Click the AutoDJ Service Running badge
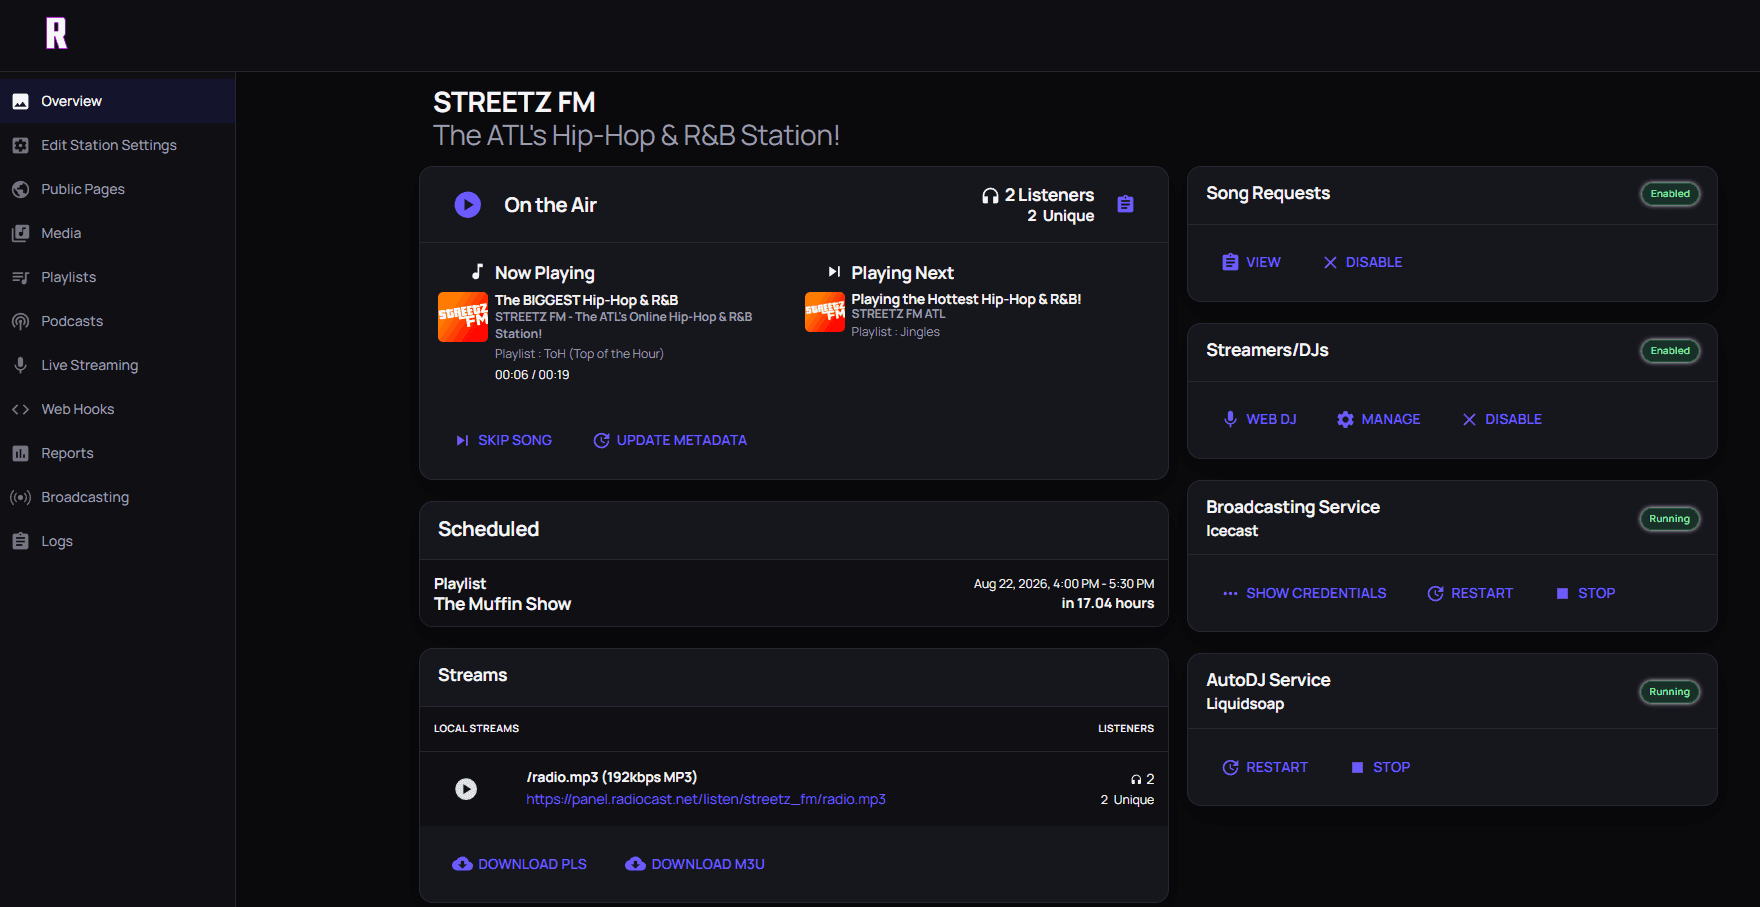The height and width of the screenshot is (907, 1760). click(1669, 692)
